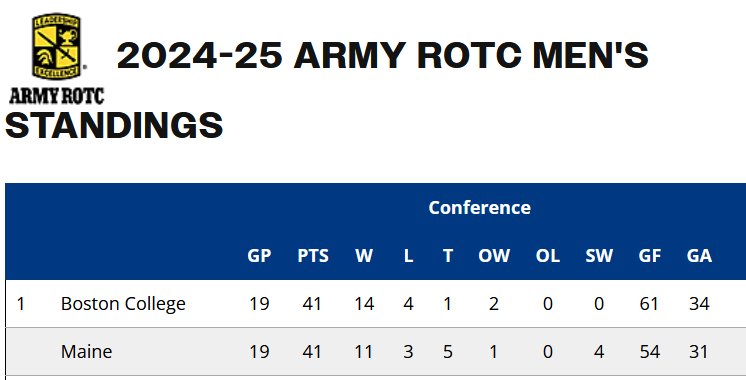Sort standings by PTS column
The width and height of the screenshot is (746, 380).
click(313, 255)
